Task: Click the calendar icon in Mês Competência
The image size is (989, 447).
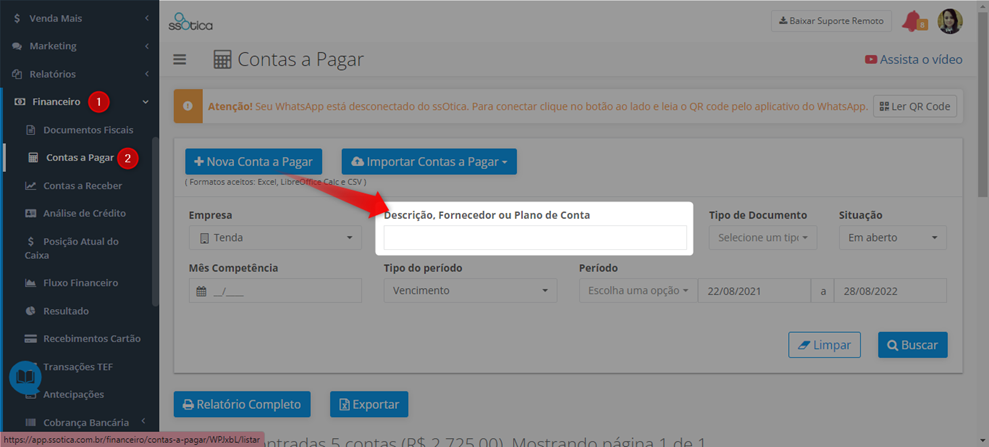Action: 201,291
